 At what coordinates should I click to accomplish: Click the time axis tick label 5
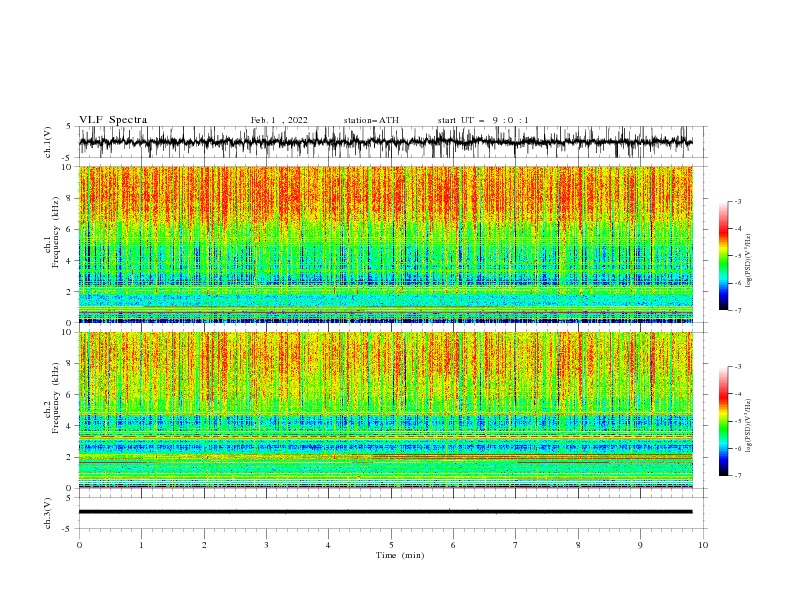point(391,545)
